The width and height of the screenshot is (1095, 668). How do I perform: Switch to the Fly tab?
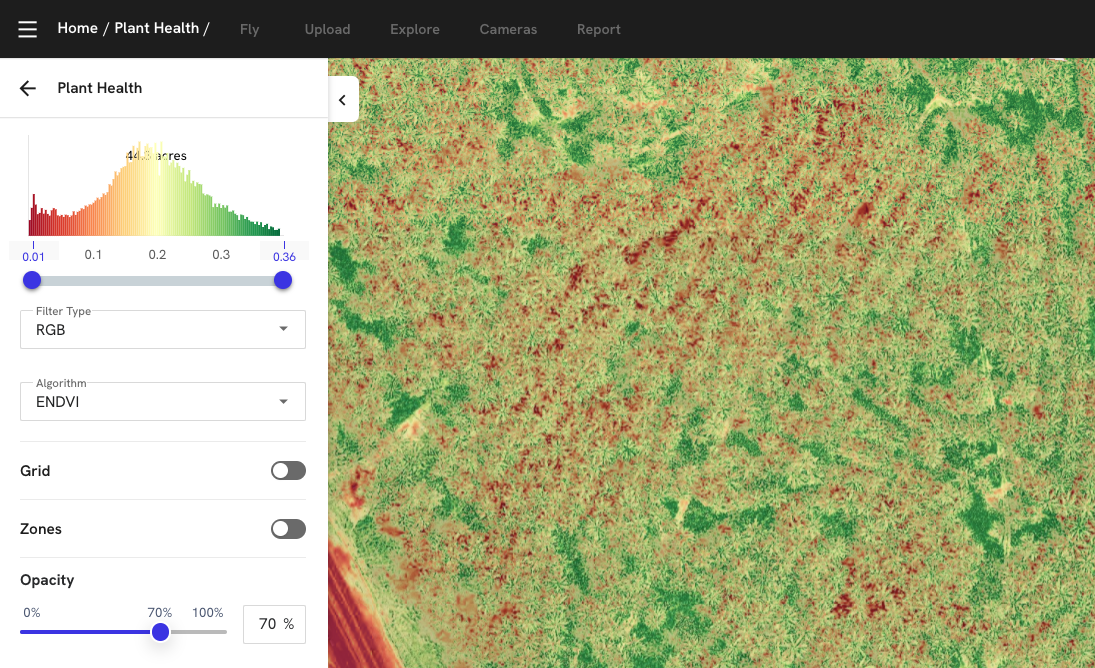pos(249,29)
